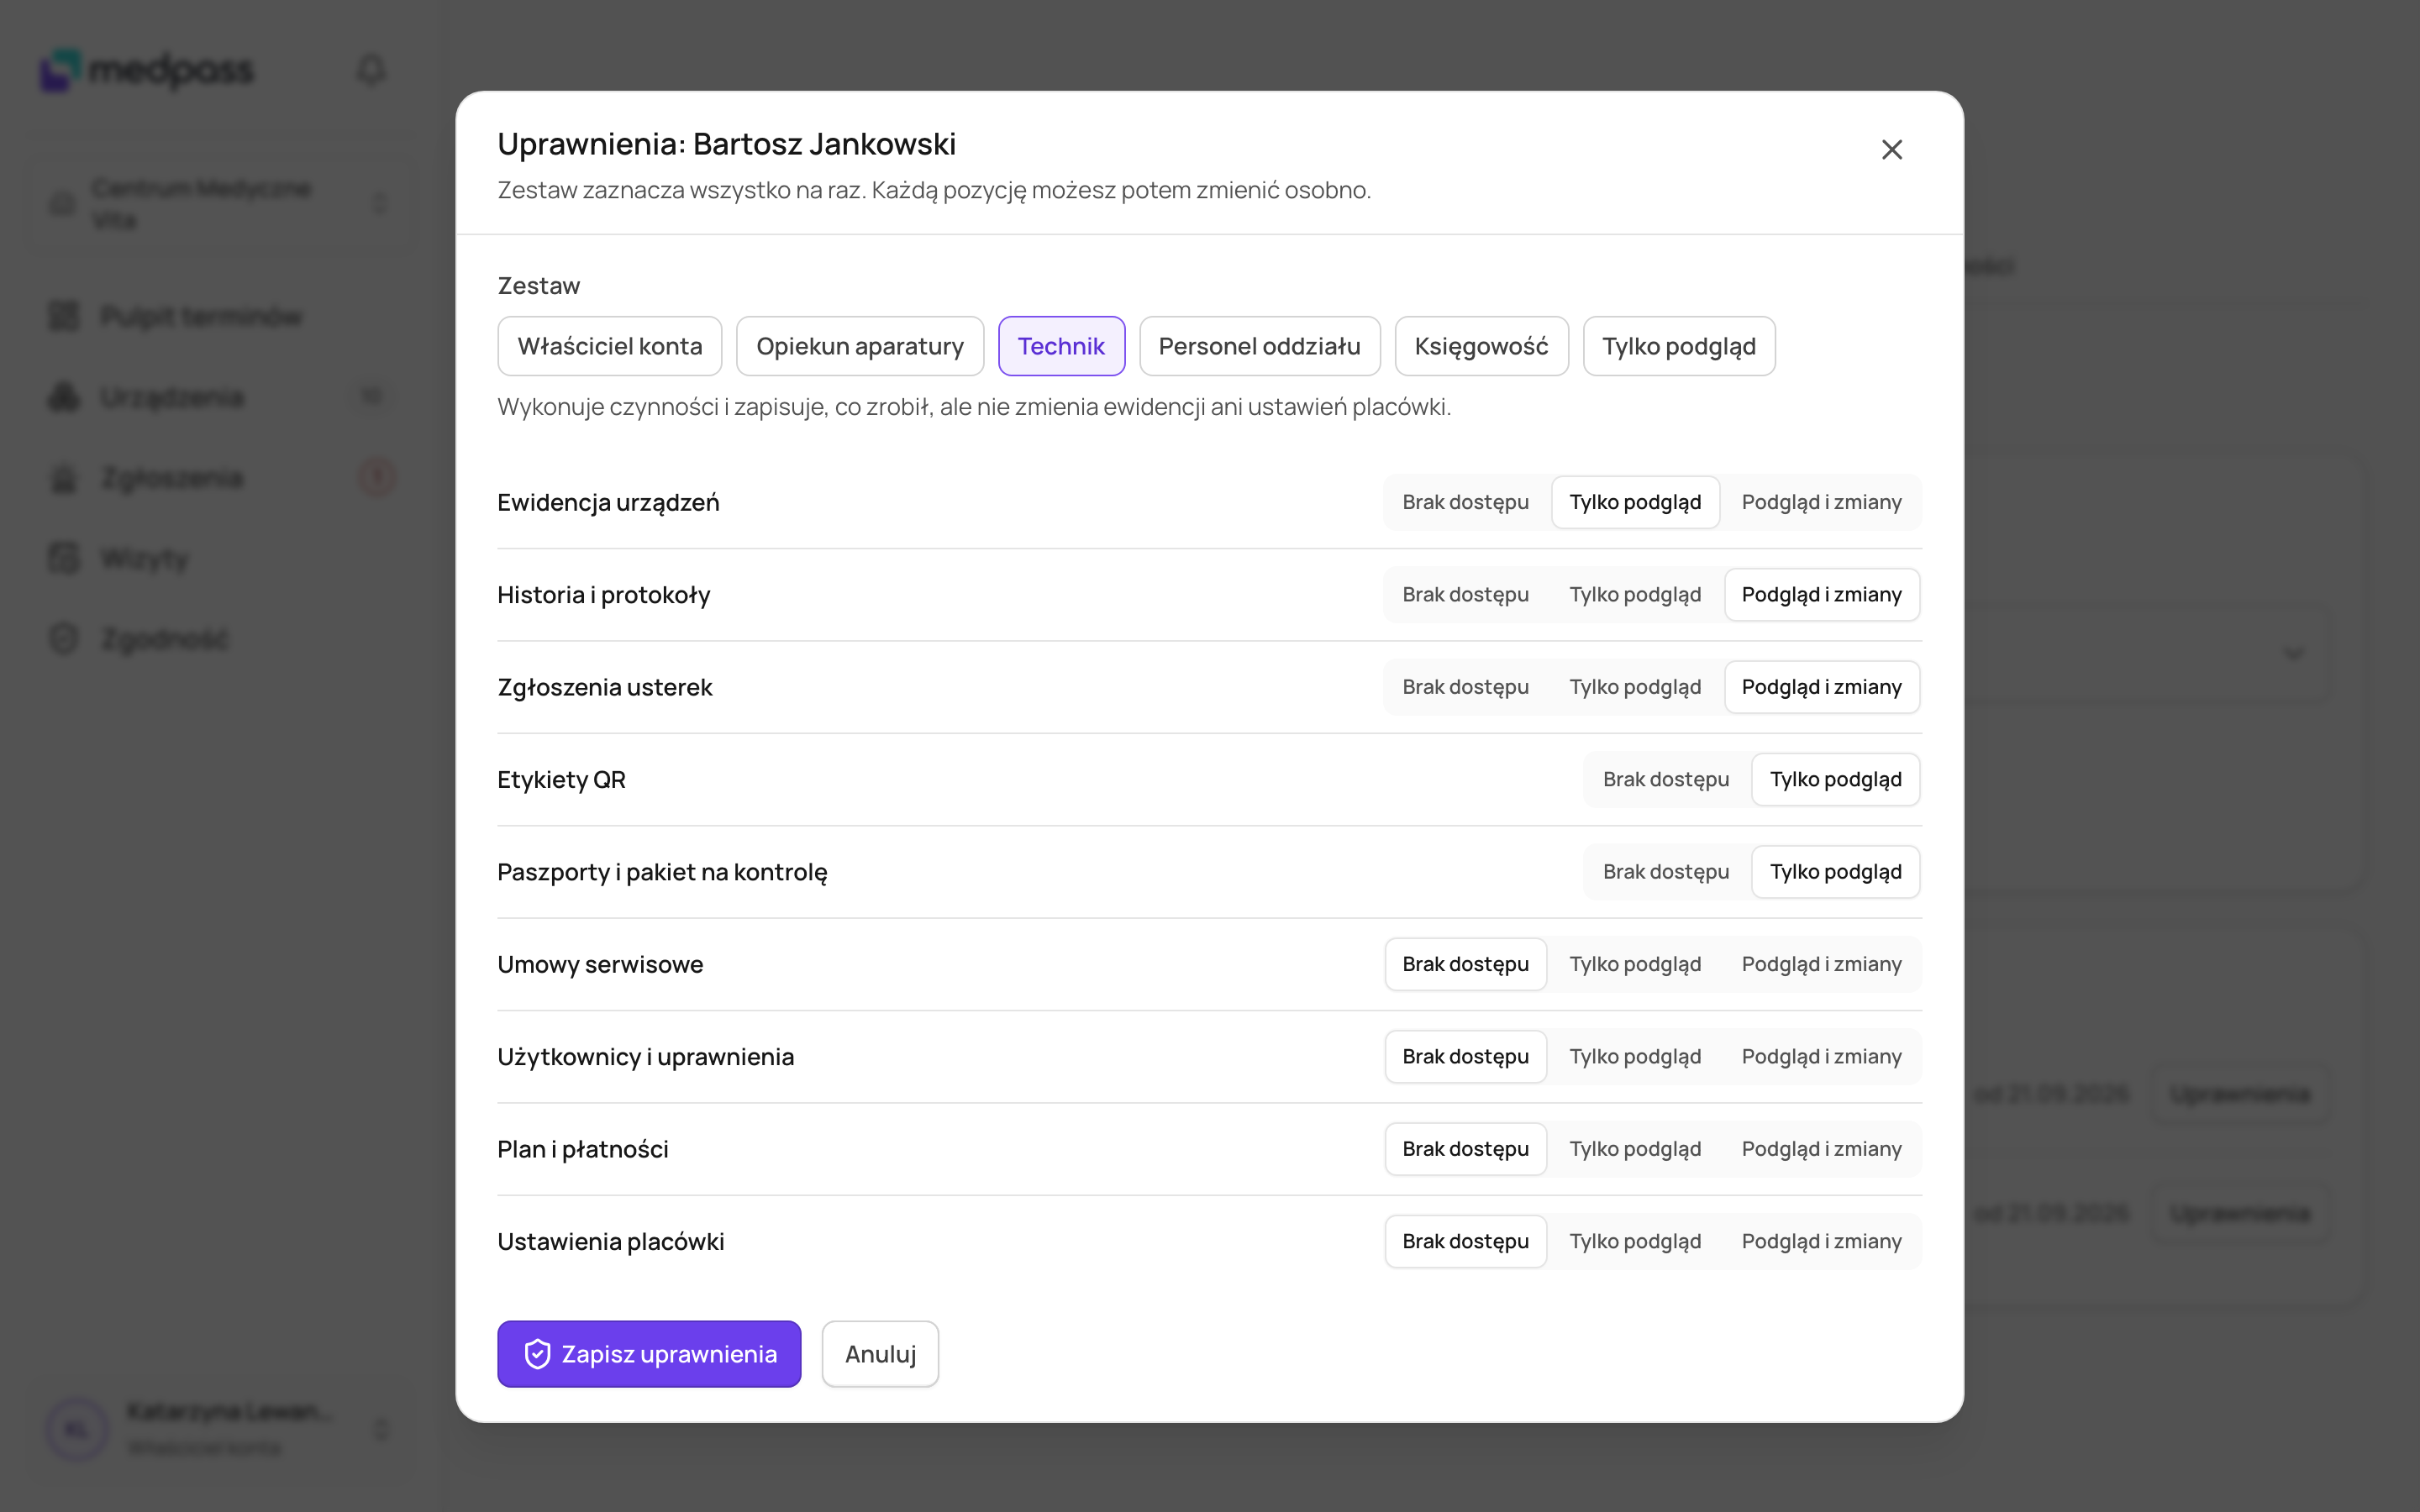The width and height of the screenshot is (2420, 1512).
Task: Save permissions with Zapisz uprawnienia
Action: tap(649, 1354)
